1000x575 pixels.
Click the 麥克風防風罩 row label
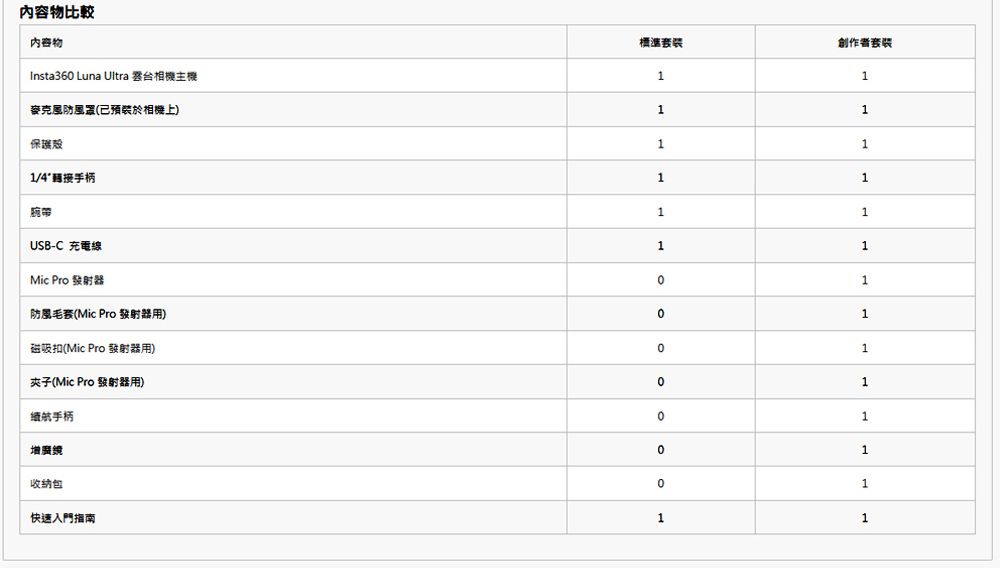click(x=105, y=110)
